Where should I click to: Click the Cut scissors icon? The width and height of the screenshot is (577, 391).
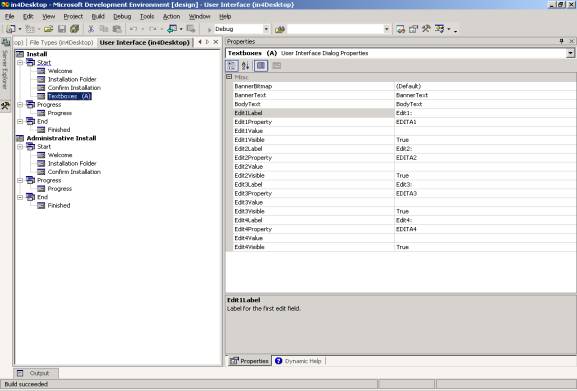[x=91, y=29]
